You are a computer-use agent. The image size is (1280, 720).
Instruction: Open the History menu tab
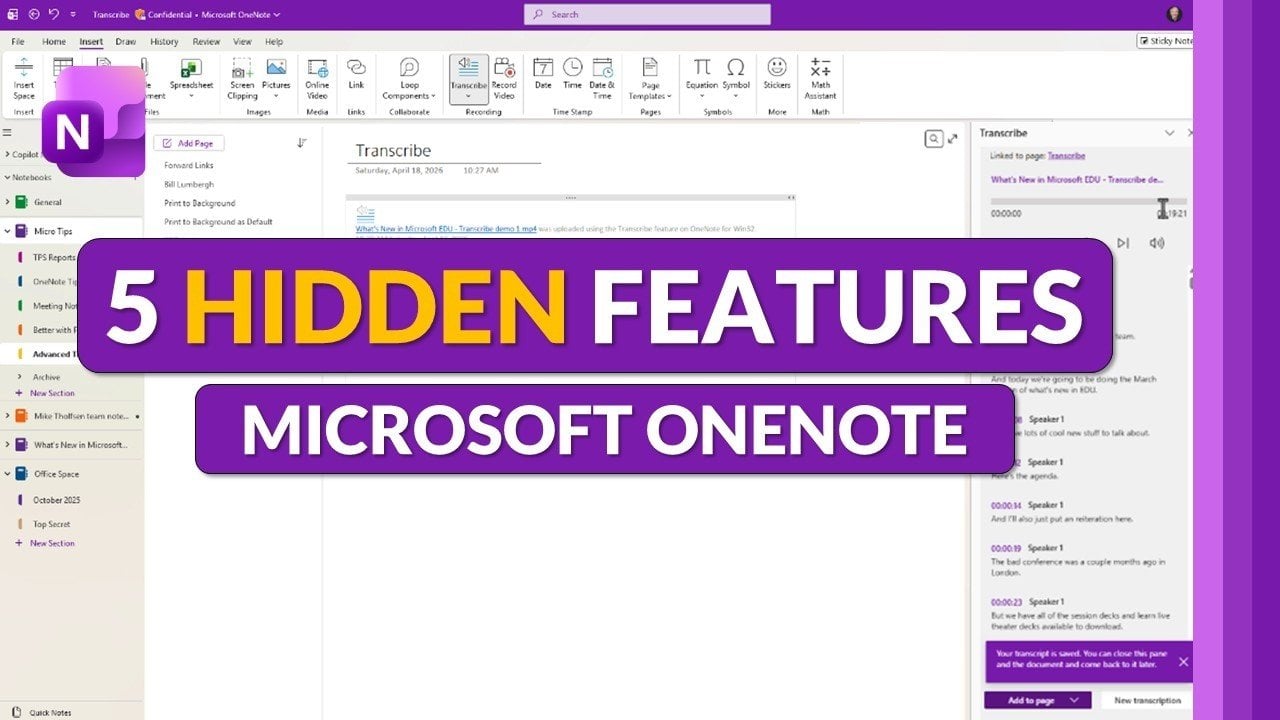pyautogui.click(x=165, y=41)
